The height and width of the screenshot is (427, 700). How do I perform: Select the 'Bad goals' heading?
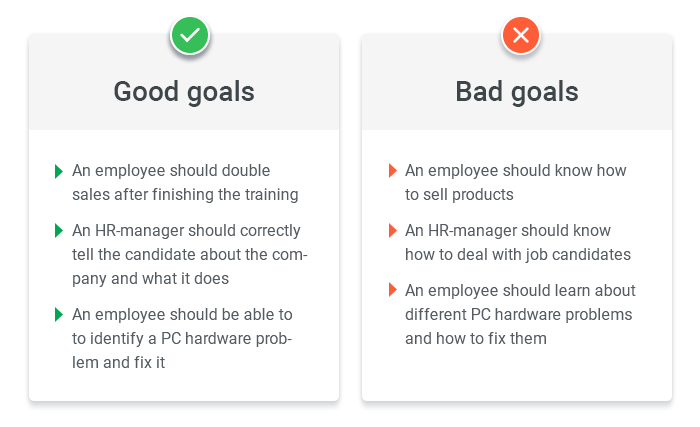517,92
